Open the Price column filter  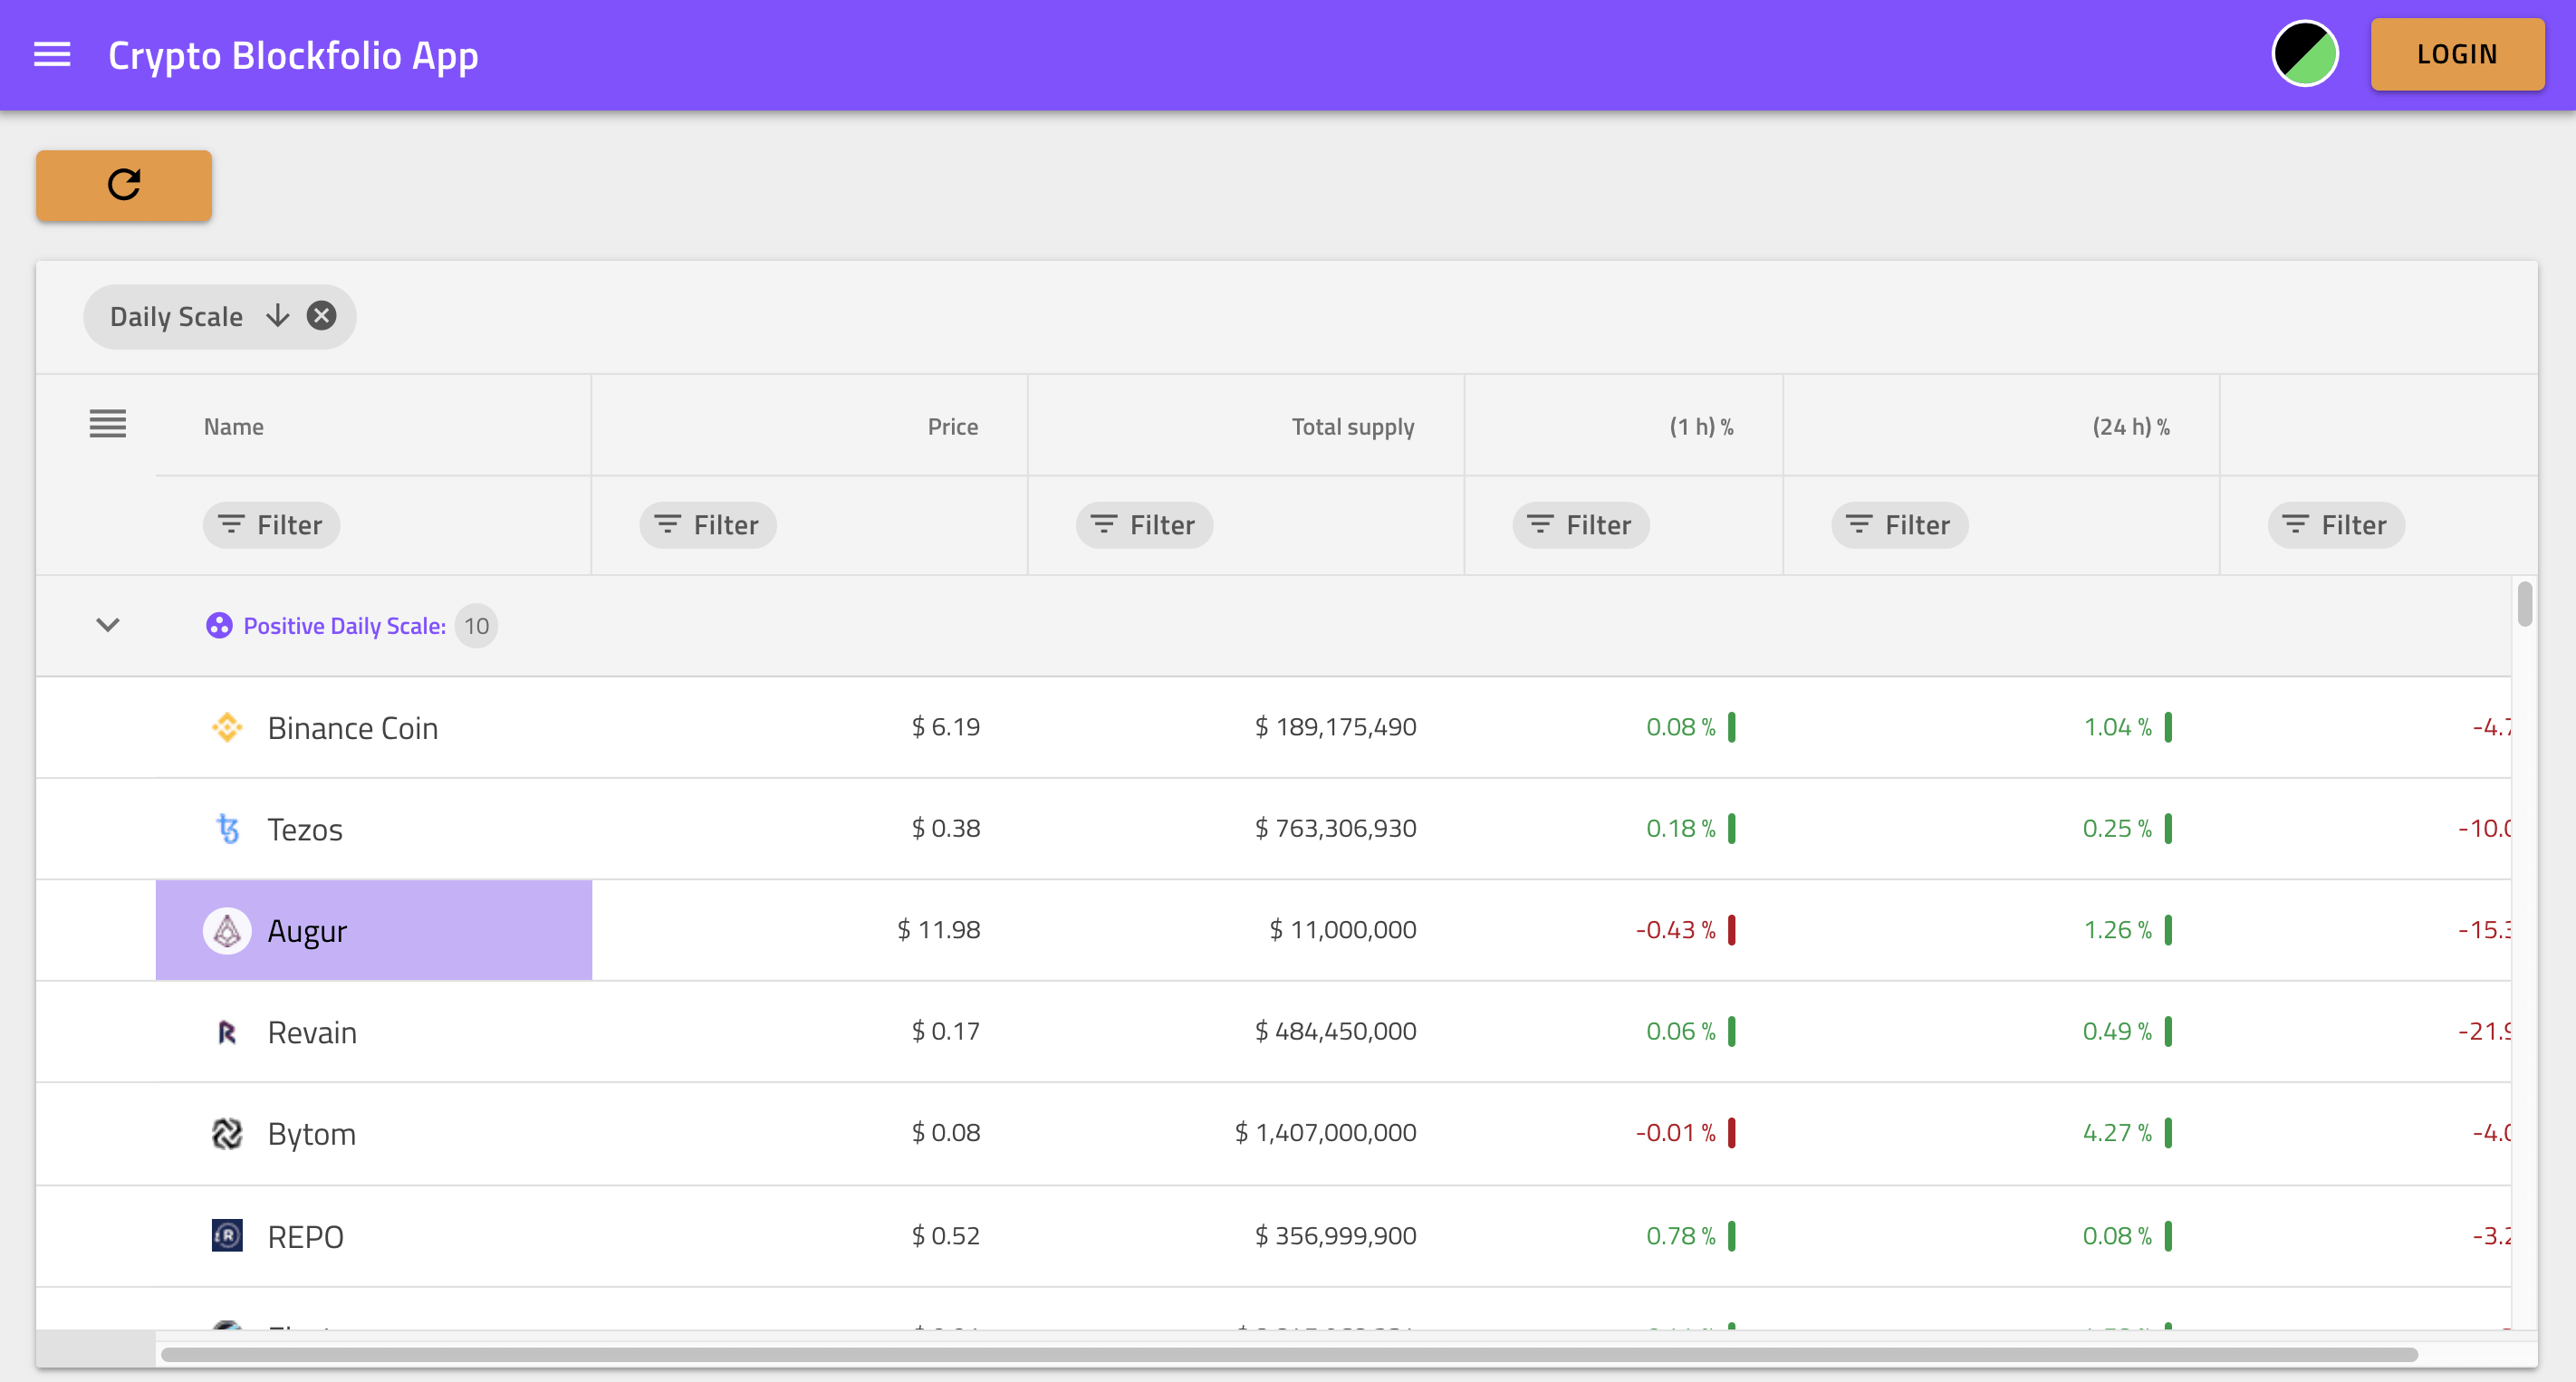tap(708, 525)
